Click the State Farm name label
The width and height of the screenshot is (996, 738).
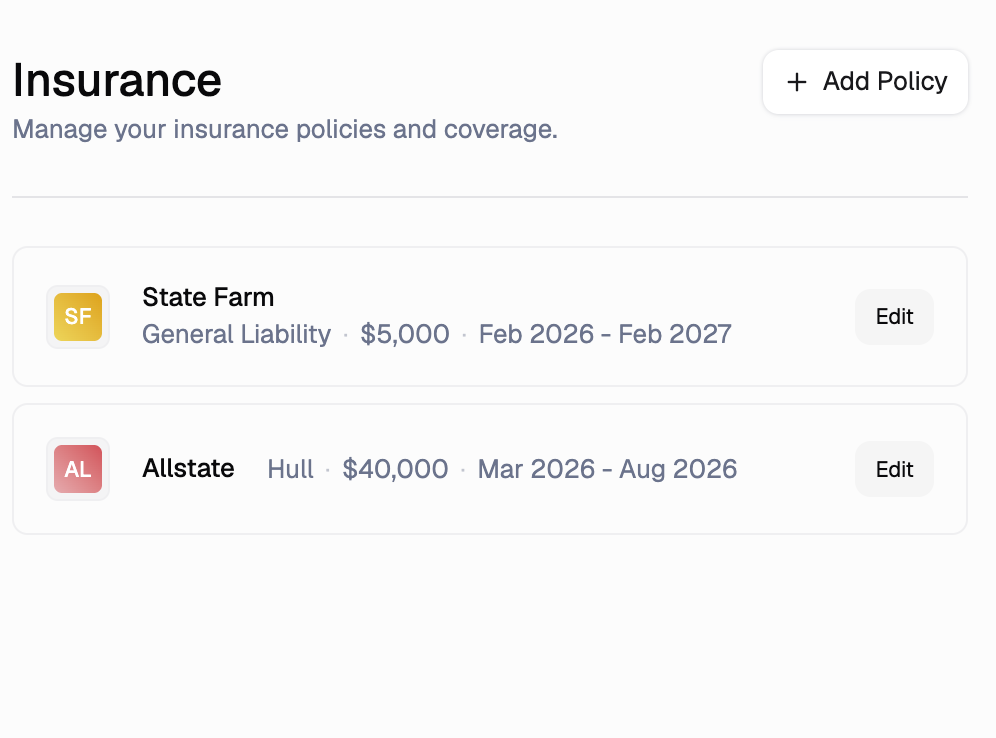(x=208, y=297)
